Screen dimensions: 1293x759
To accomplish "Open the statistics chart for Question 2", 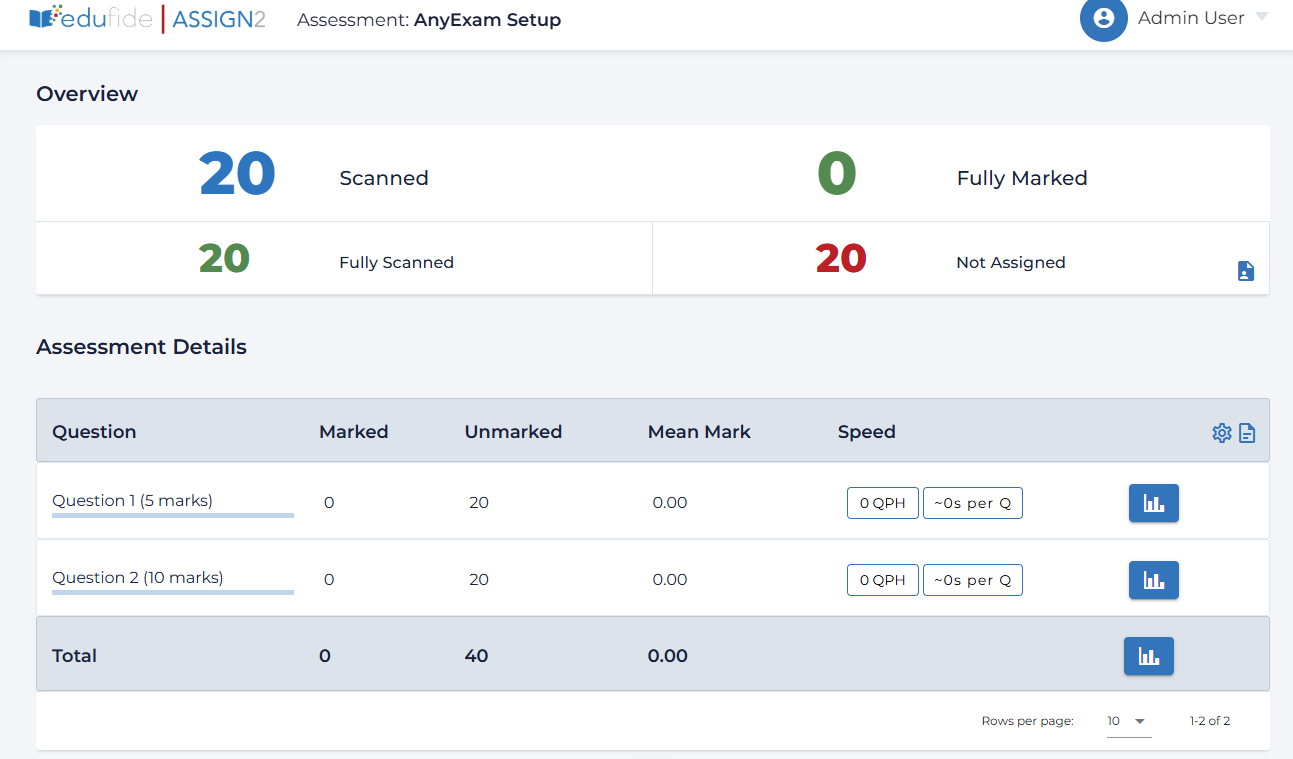I will [1153, 580].
